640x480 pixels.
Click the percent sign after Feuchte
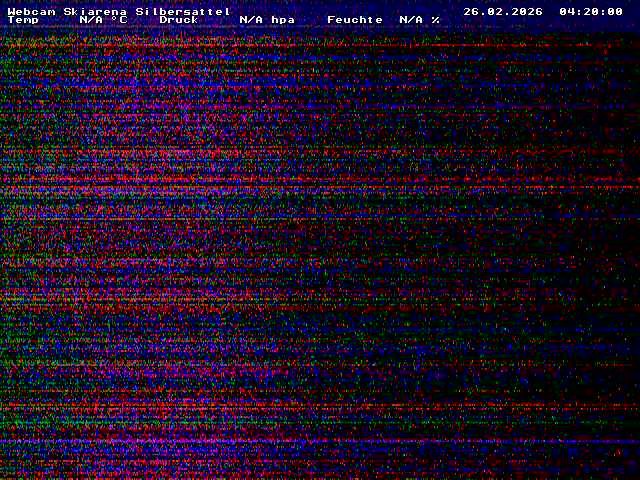click(x=435, y=20)
